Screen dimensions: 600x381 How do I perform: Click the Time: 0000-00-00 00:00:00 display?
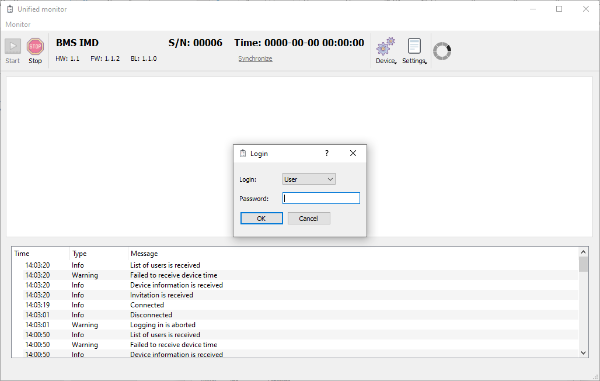[299, 42]
